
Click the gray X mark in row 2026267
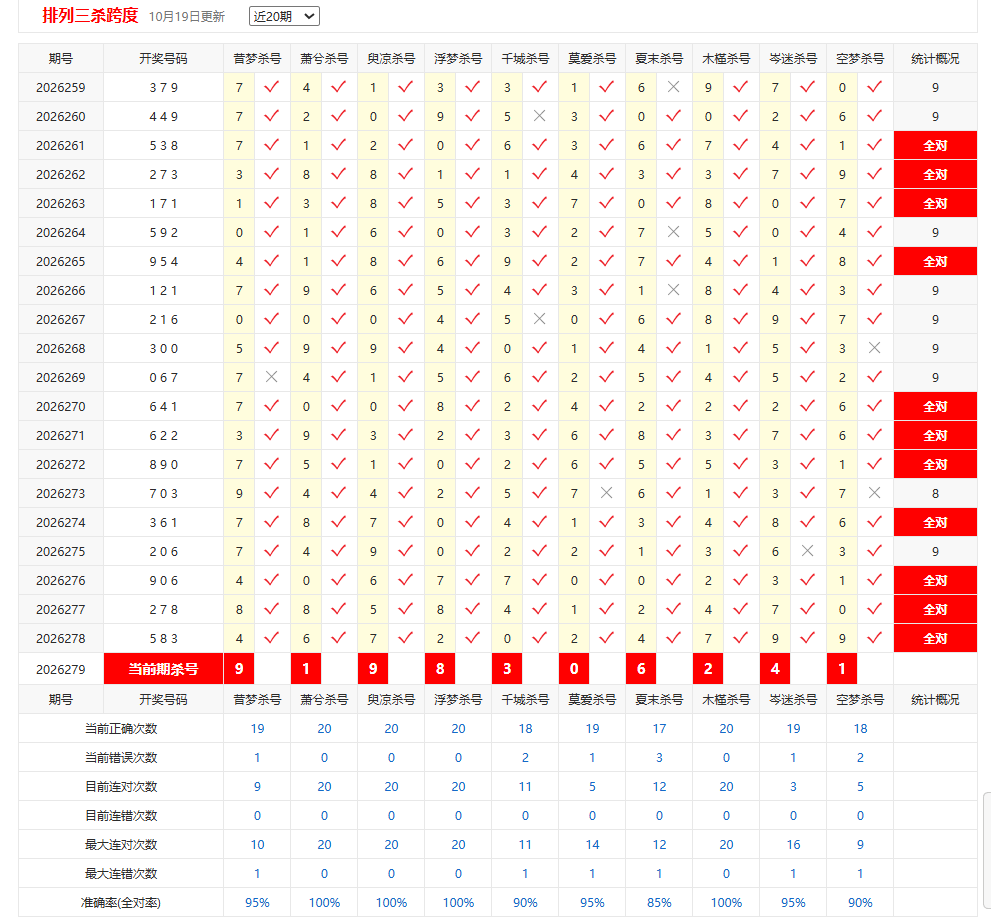540,320
